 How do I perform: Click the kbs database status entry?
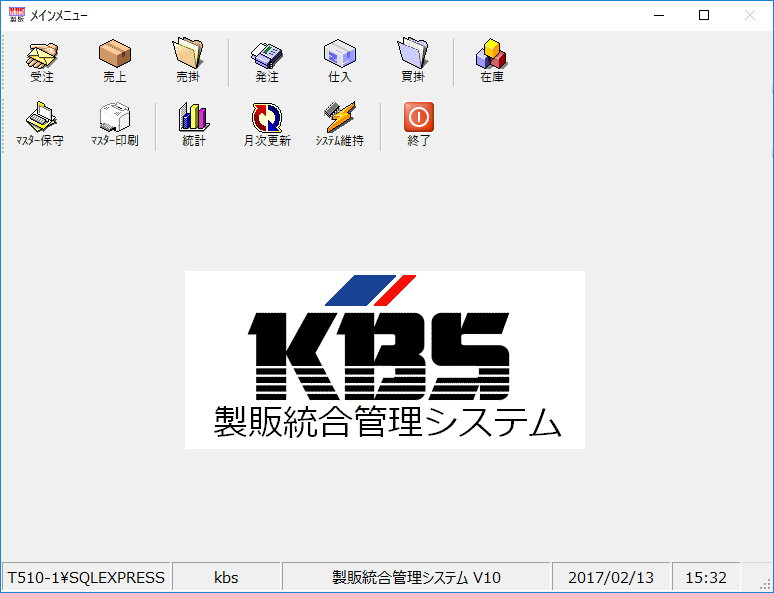(x=227, y=577)
